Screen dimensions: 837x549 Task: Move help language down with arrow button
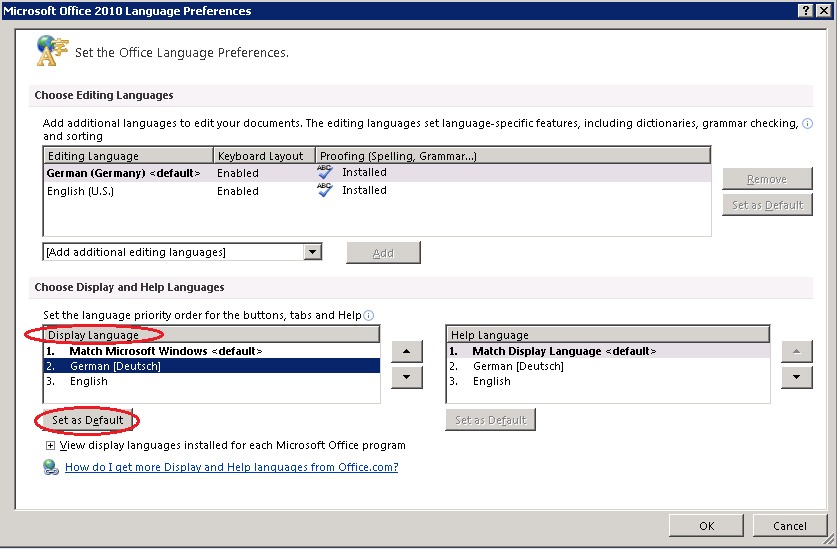pyautogui.click(x=795, y=377)
